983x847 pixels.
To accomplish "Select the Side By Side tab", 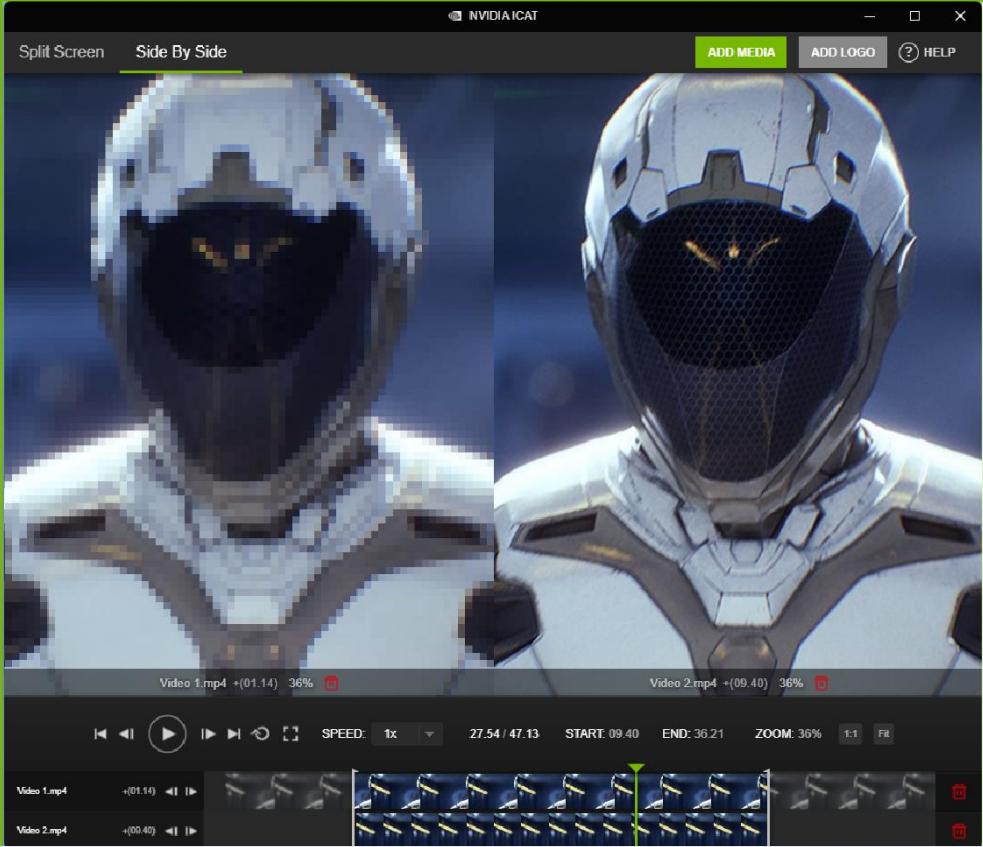I will (x=181, y=52).
